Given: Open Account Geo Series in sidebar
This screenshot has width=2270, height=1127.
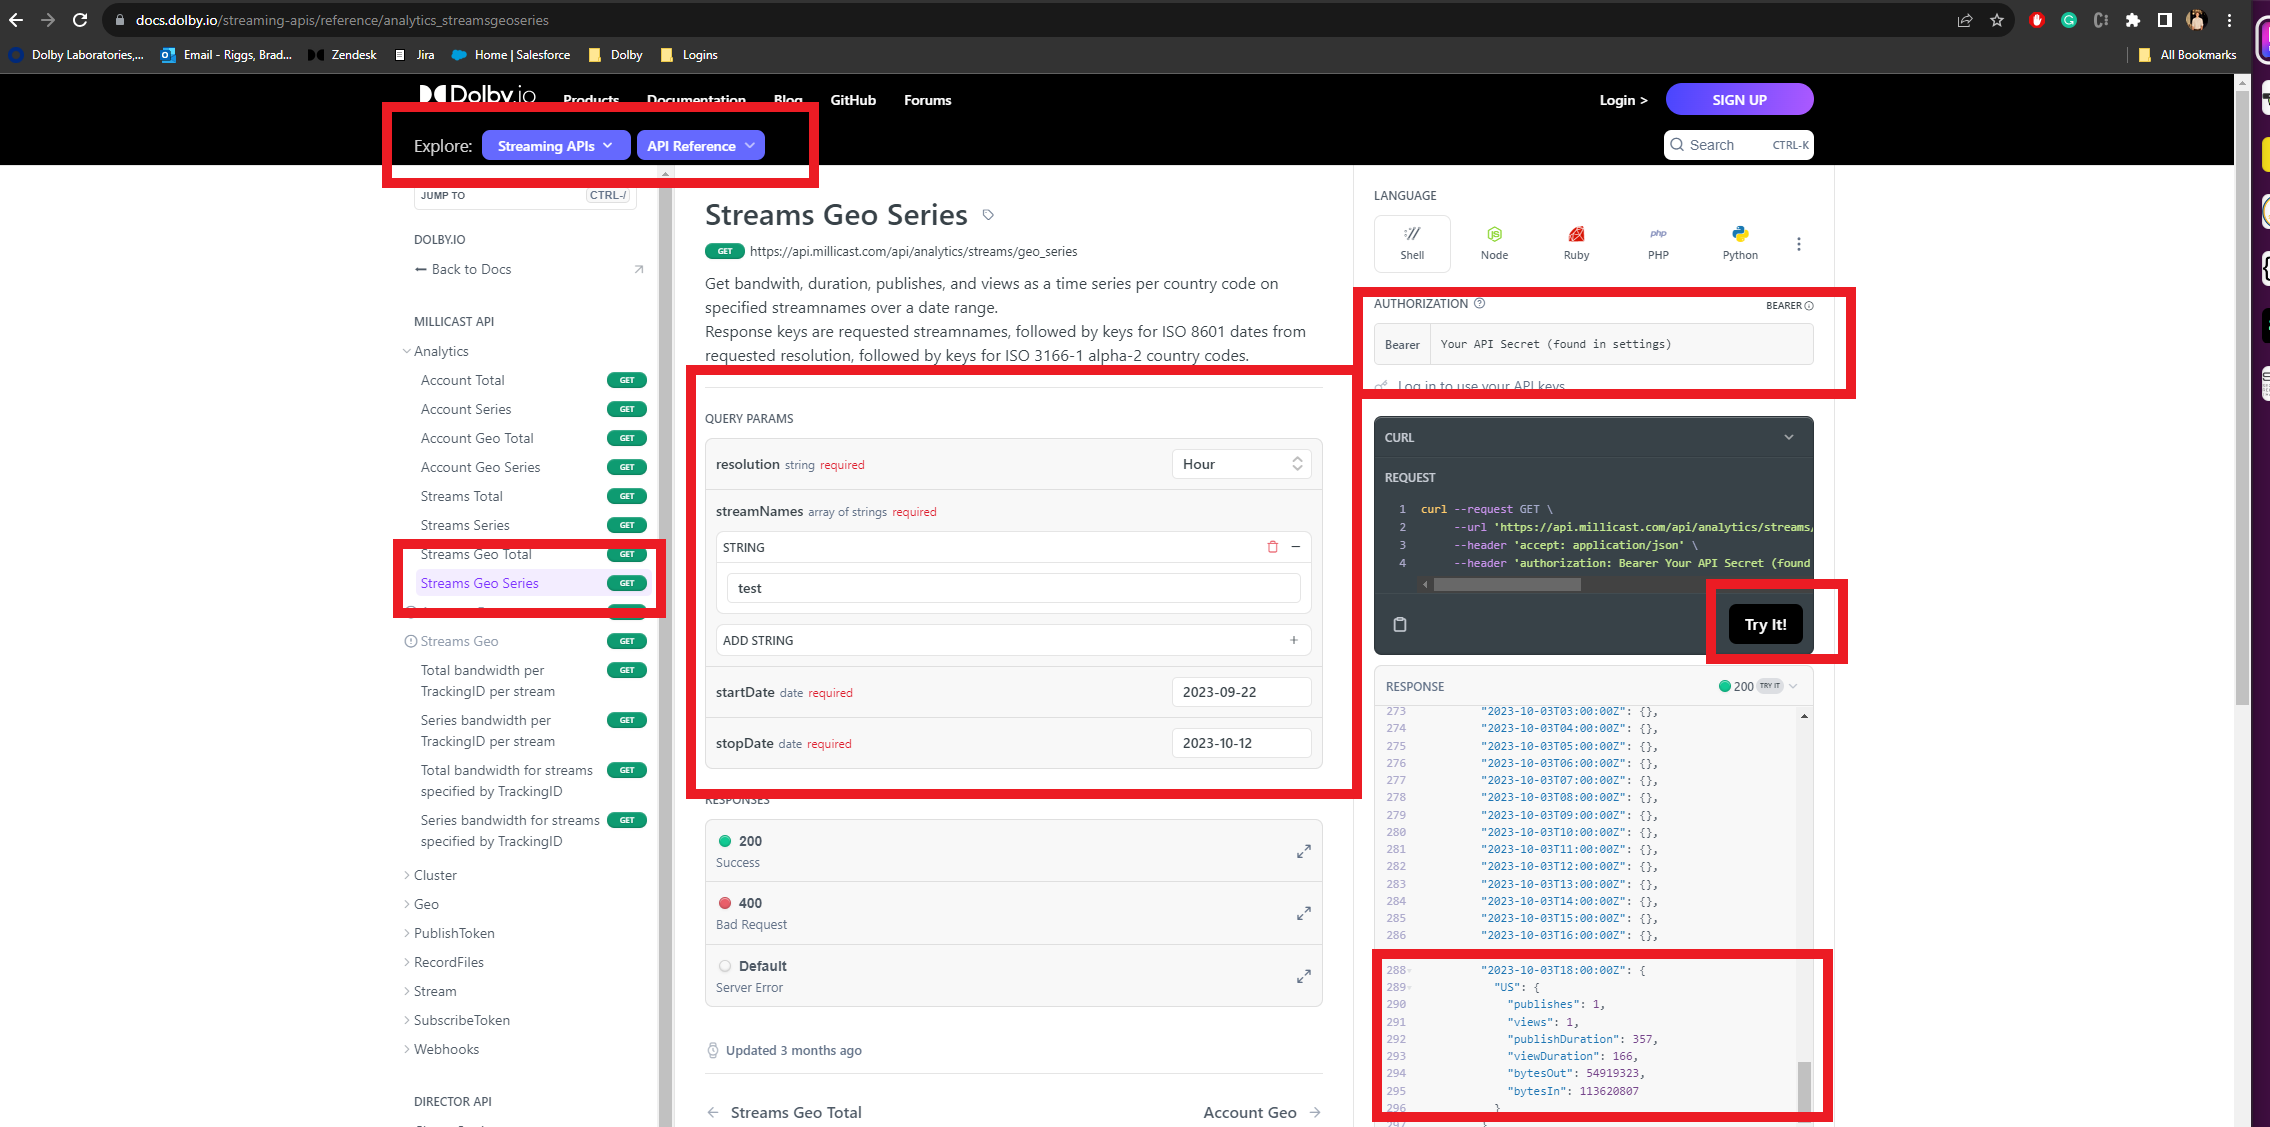Looking at the screenshot, I should (x=480, y=467).
